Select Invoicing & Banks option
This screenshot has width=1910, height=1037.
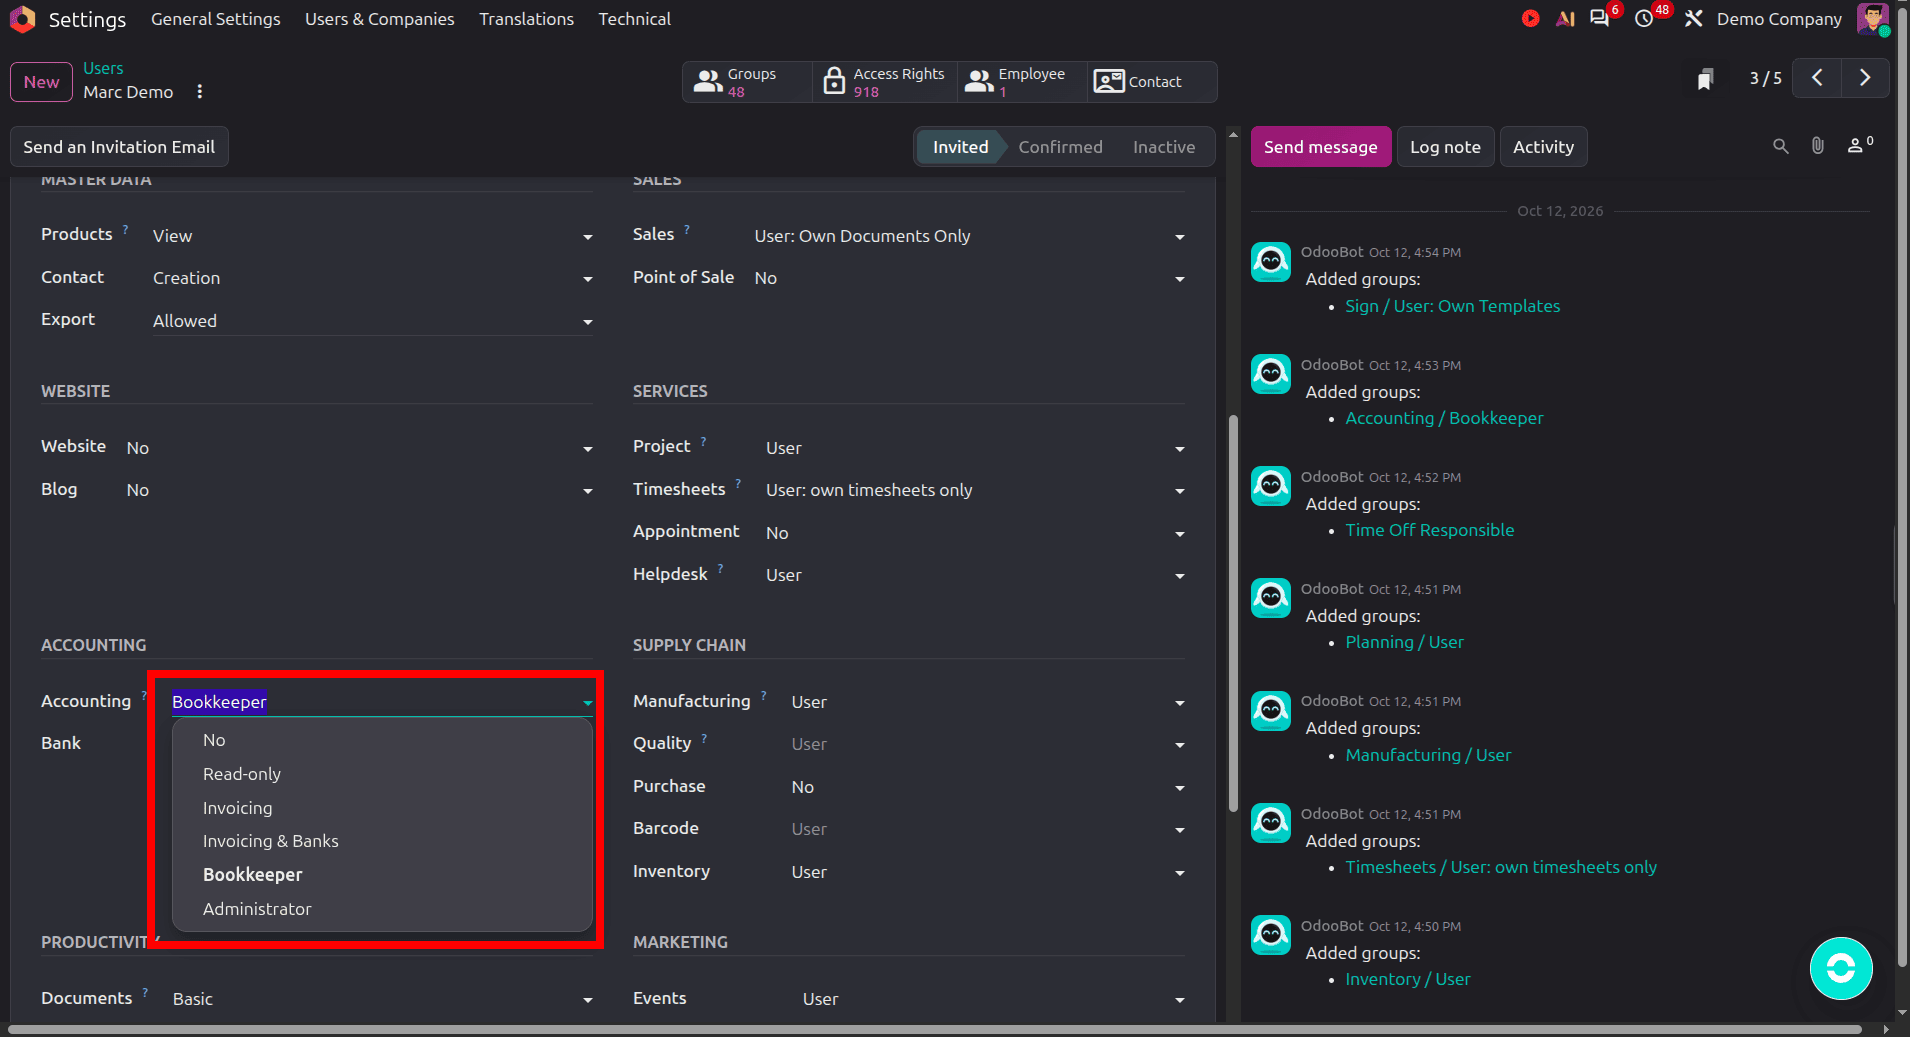pos(382,841)
